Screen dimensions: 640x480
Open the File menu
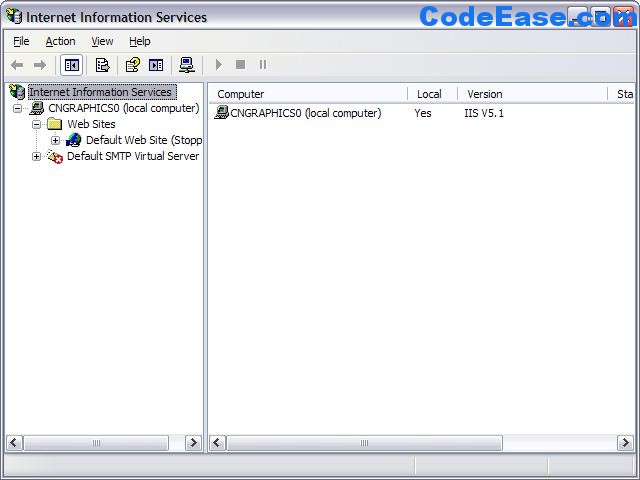pyautogui.click(x=21, y=41)
